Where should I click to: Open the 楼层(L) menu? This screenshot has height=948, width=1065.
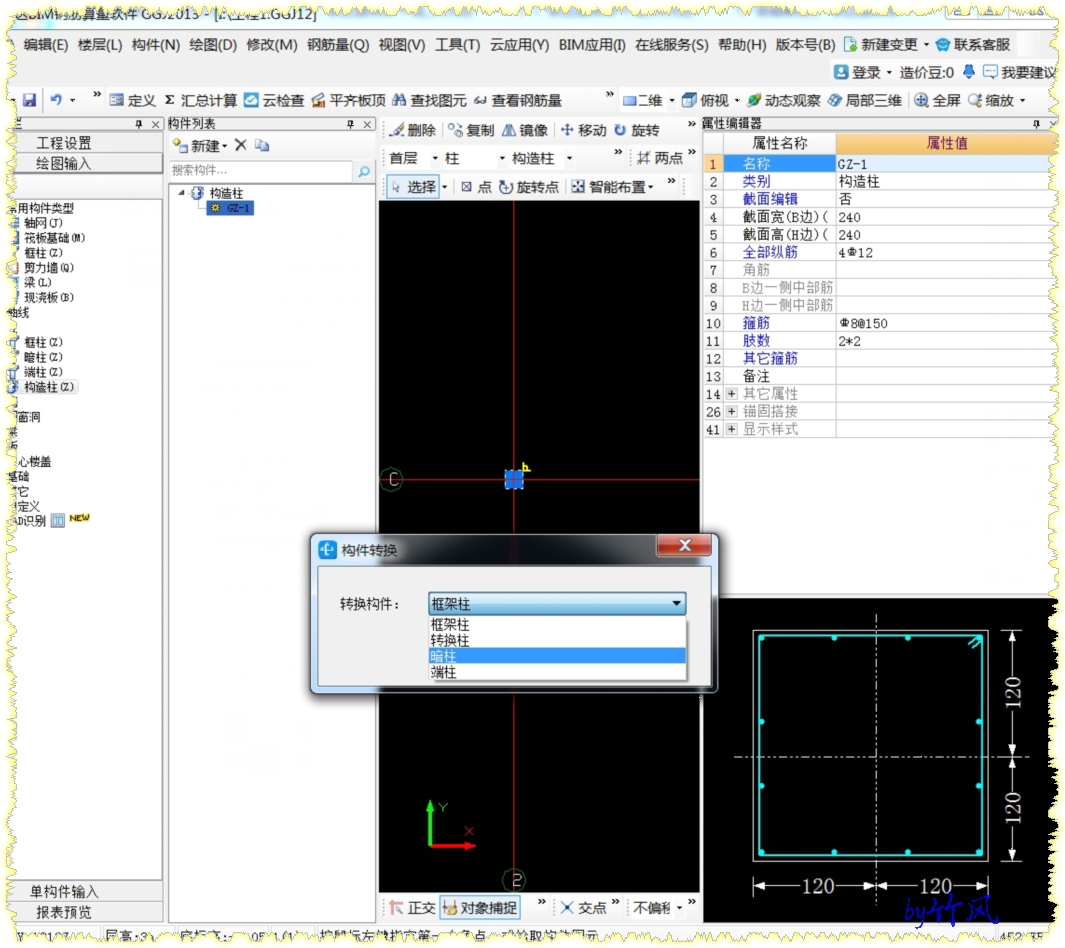point(100,44)
